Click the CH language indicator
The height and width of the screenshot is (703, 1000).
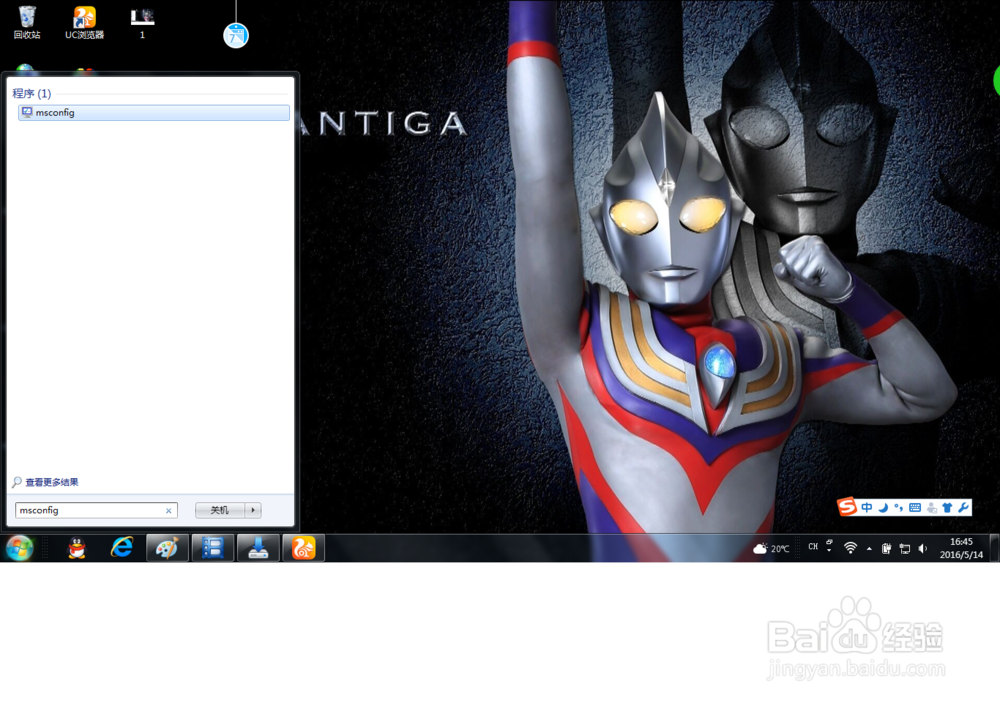(x=812, y=547)
